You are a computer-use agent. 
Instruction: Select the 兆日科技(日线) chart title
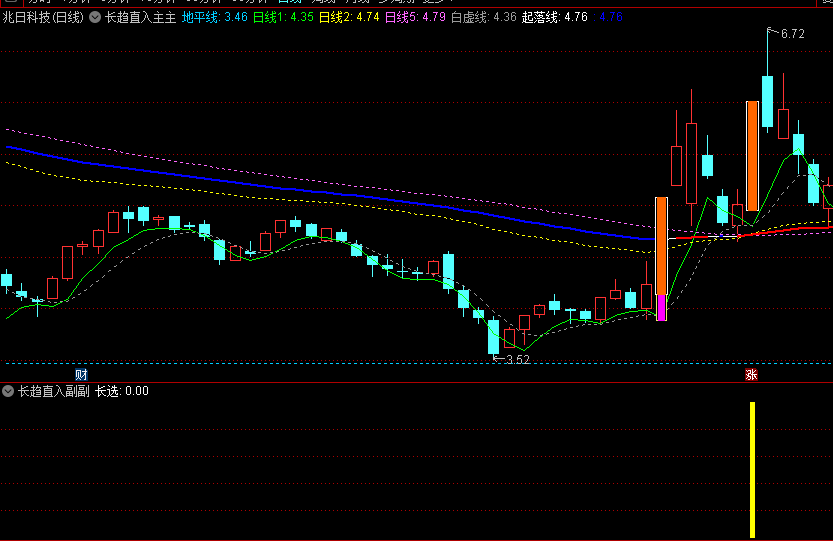point(43,18)
